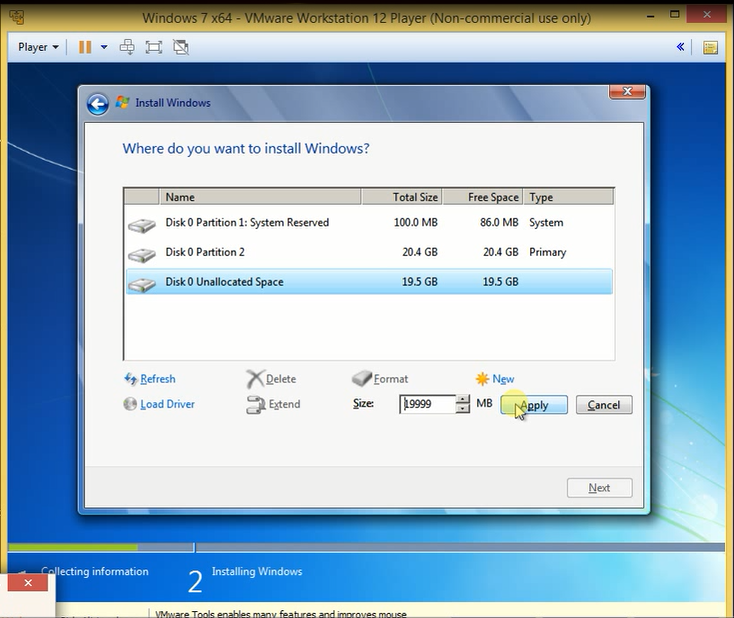Close the Install Windows dialog
734x618 pixels.
(x=627, y=91)
